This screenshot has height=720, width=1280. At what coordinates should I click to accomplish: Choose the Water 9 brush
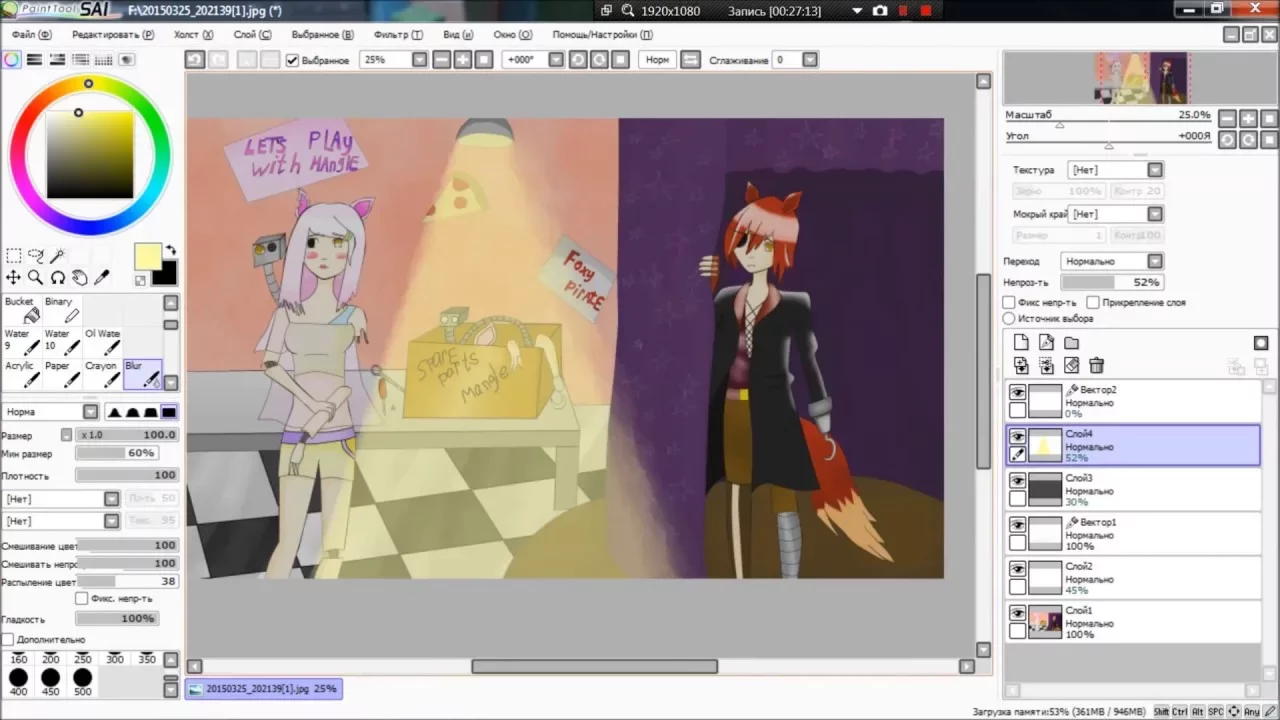pos(22,342)
